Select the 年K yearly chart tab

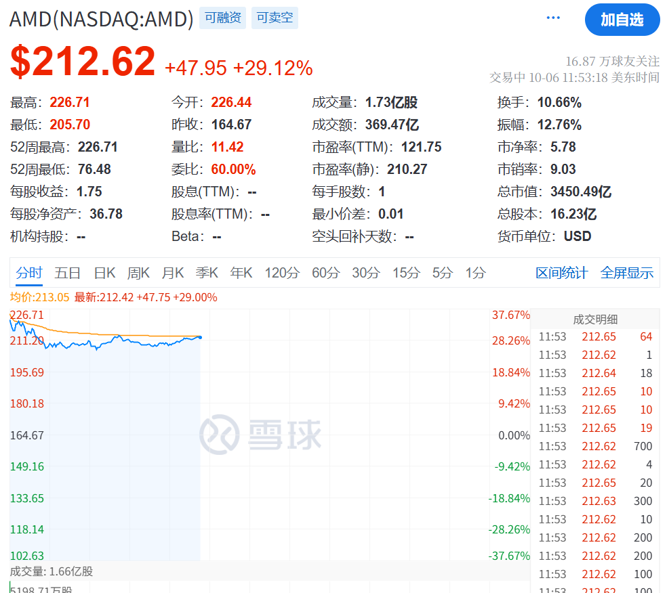(x=241, y=273)
